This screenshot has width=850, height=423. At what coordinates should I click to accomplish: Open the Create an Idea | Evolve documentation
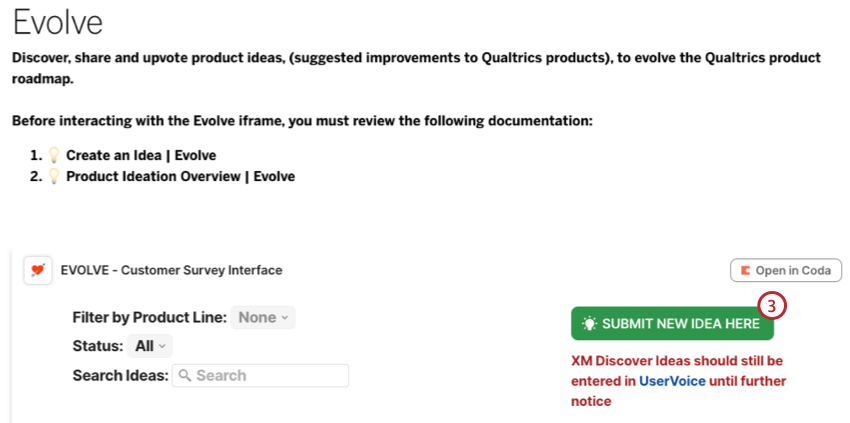(x=141, y=156)
